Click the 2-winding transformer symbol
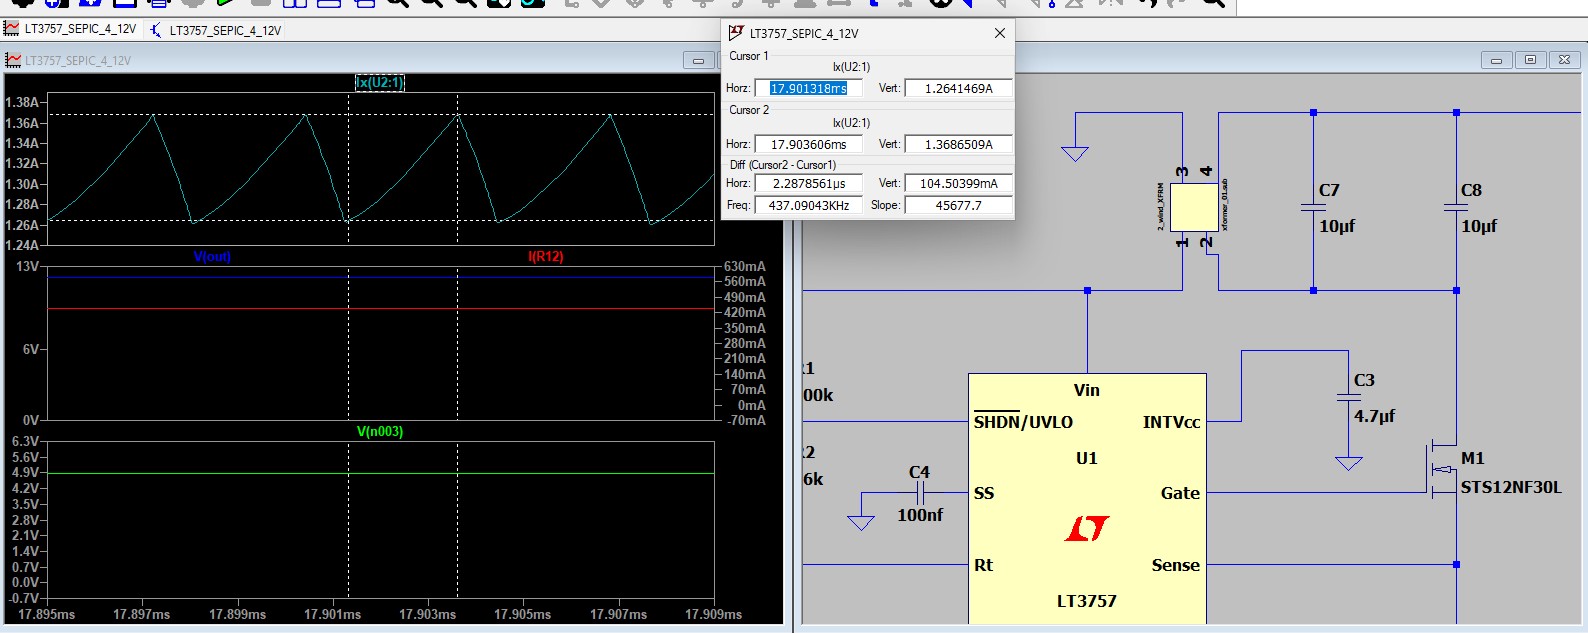Viewport: 1588px width, 633px height. click(1194, 209)
